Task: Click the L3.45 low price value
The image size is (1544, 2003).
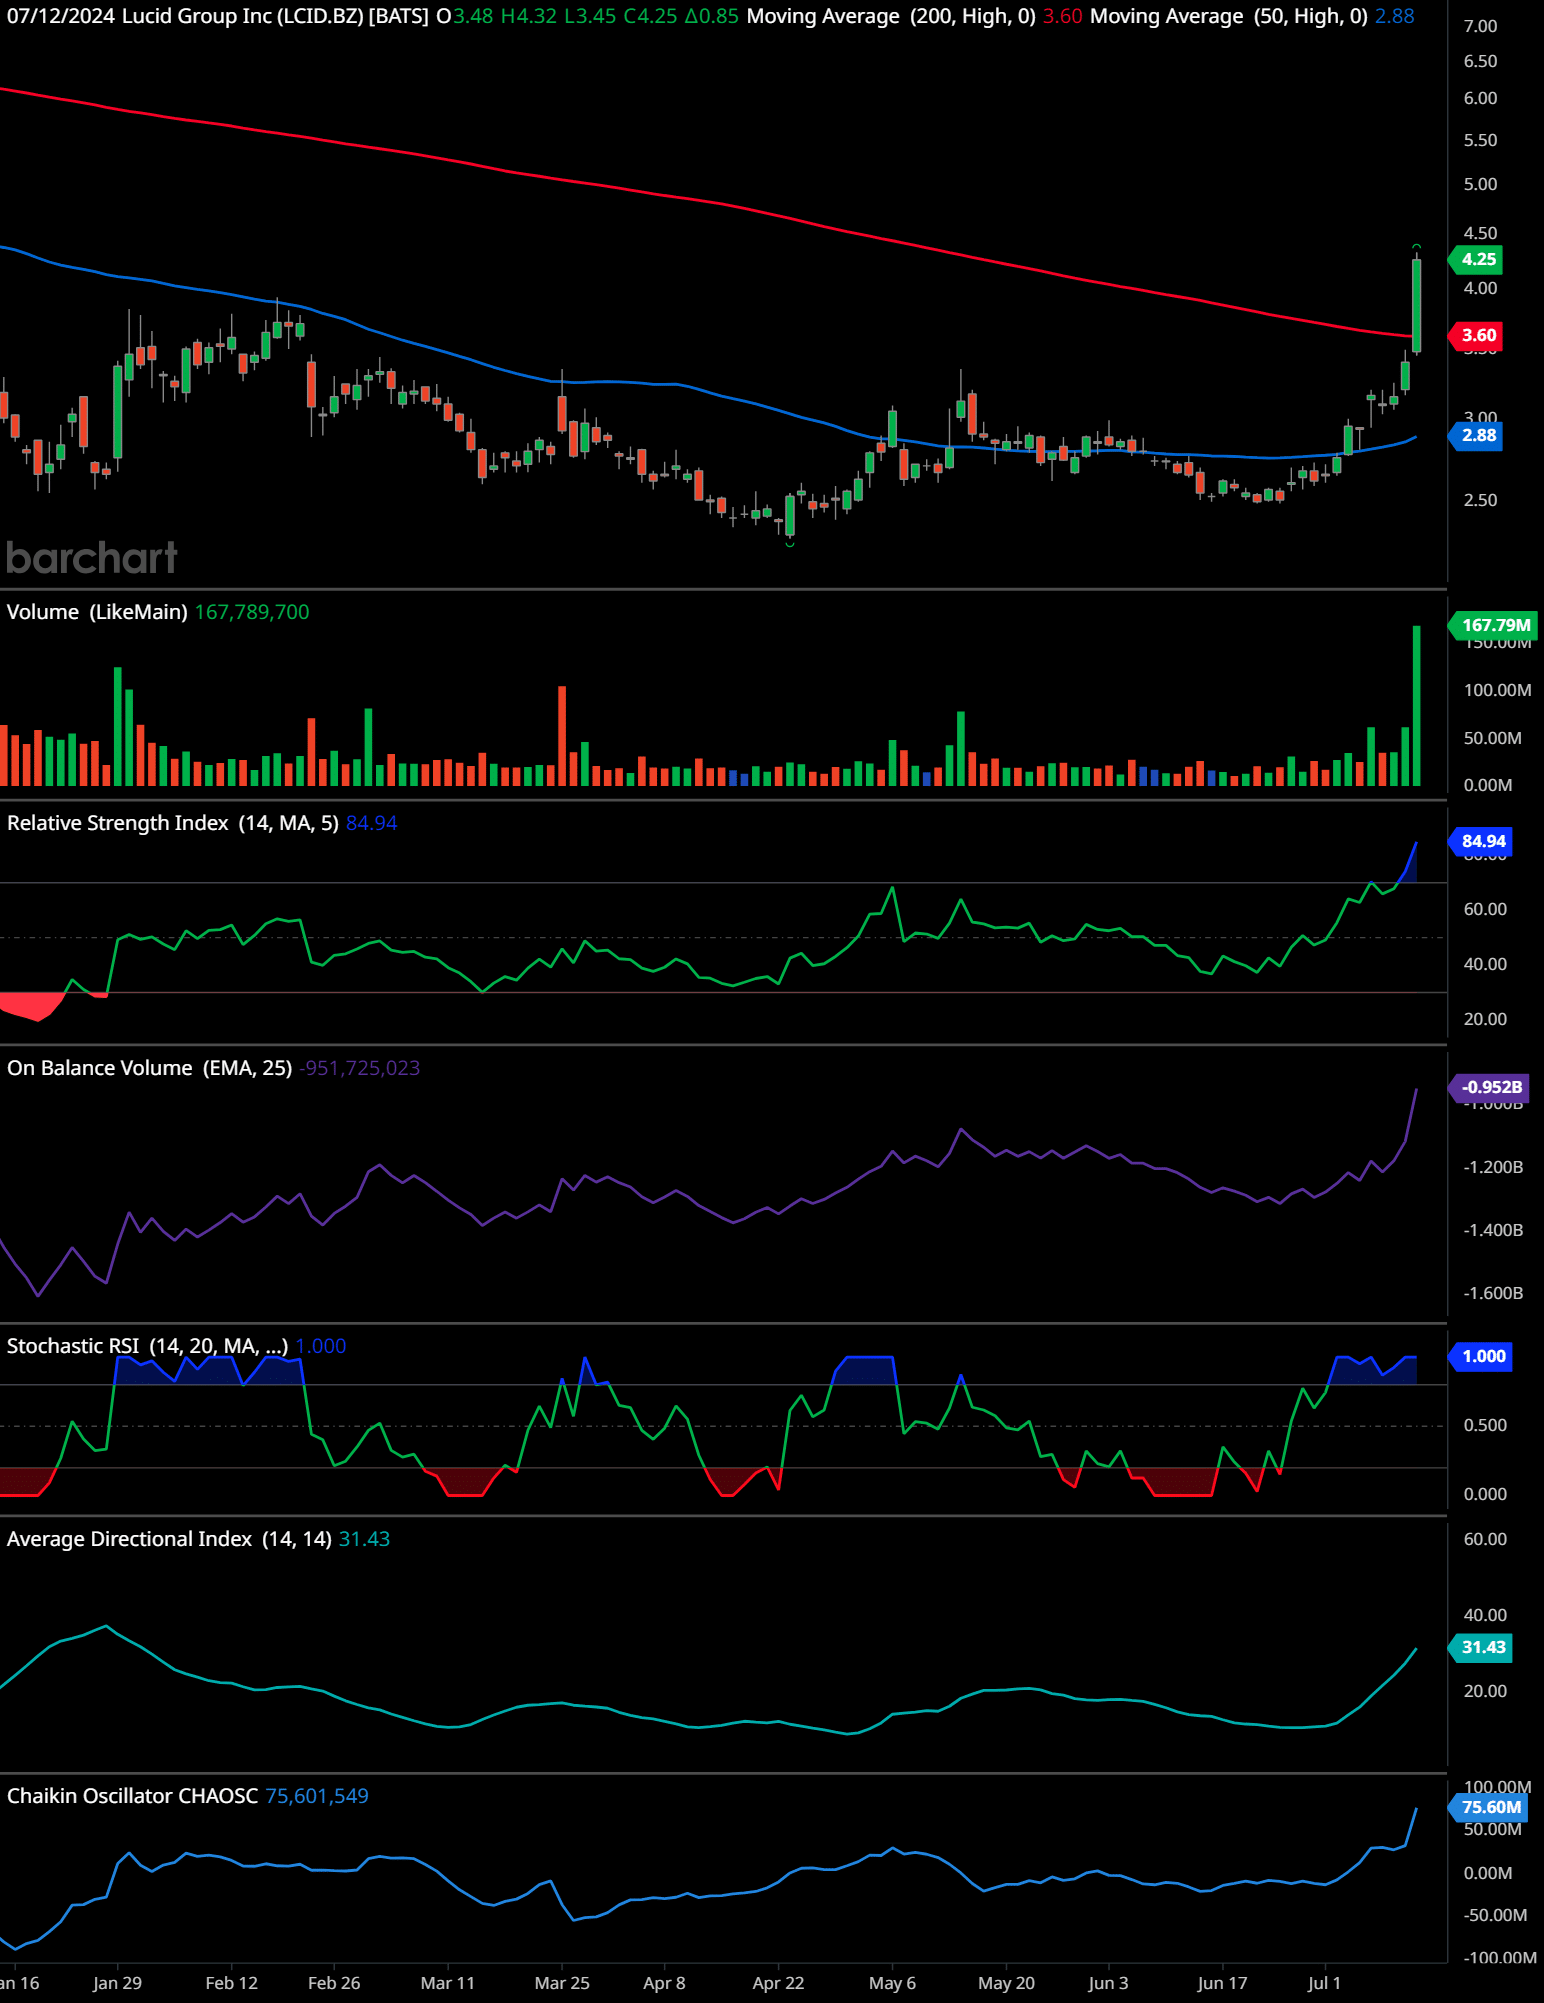Action: click(x=590, y=16)
